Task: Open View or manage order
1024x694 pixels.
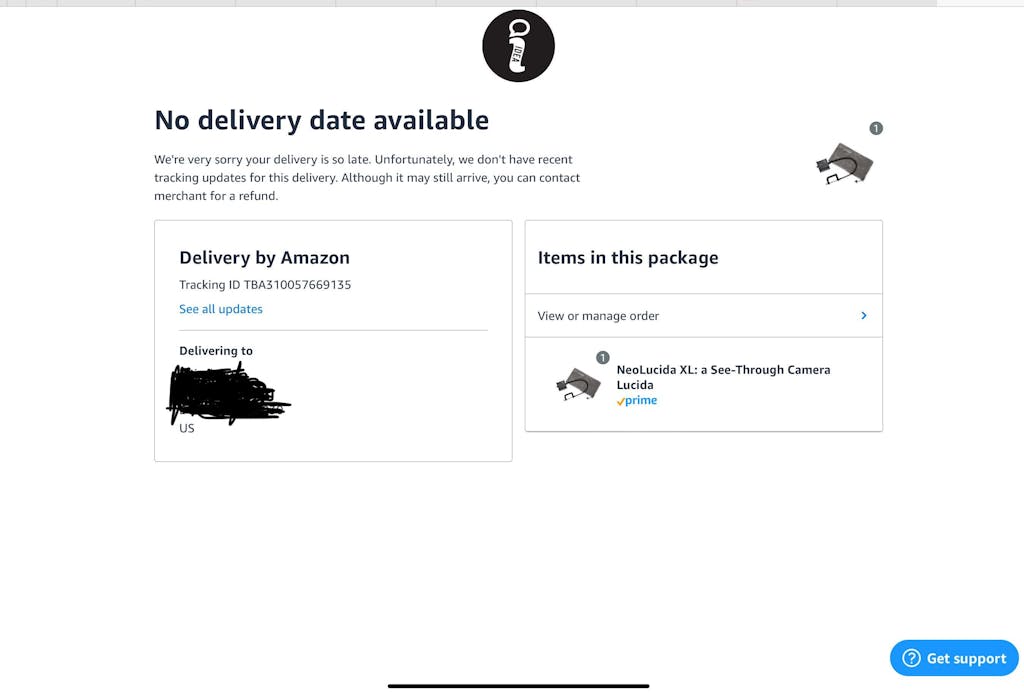Action: [598, 316]
